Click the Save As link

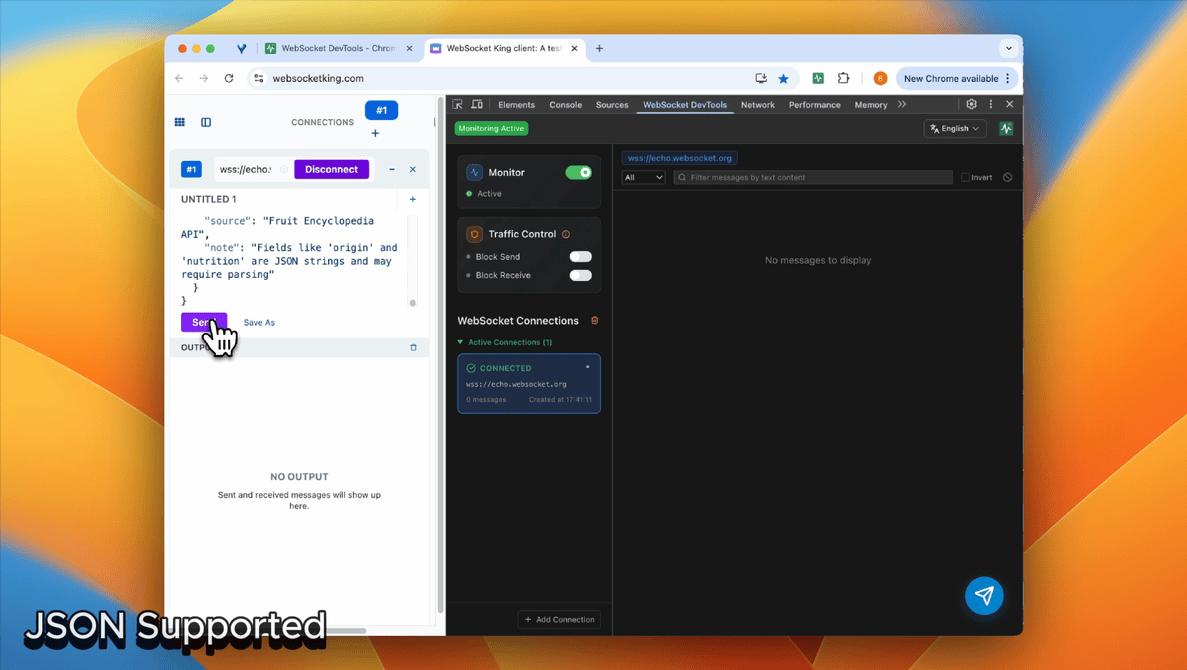258,322
